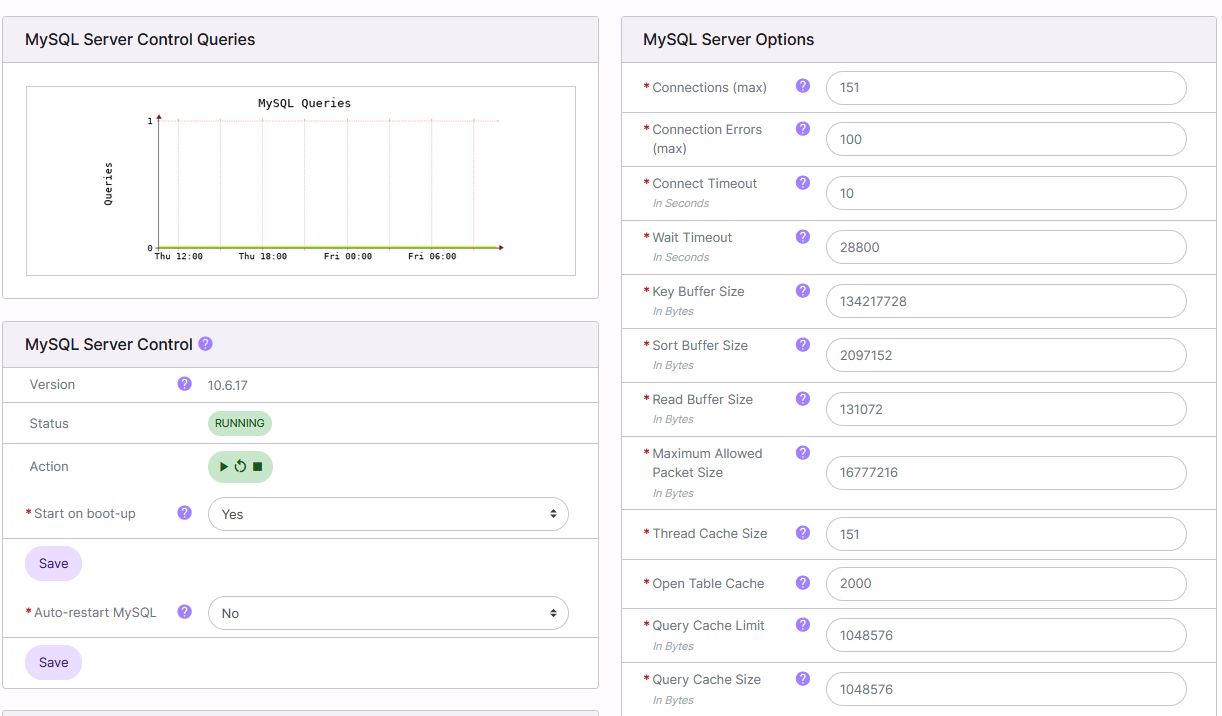
Task: Click the MySQL Server Options heading
Action: pos(728,40)
